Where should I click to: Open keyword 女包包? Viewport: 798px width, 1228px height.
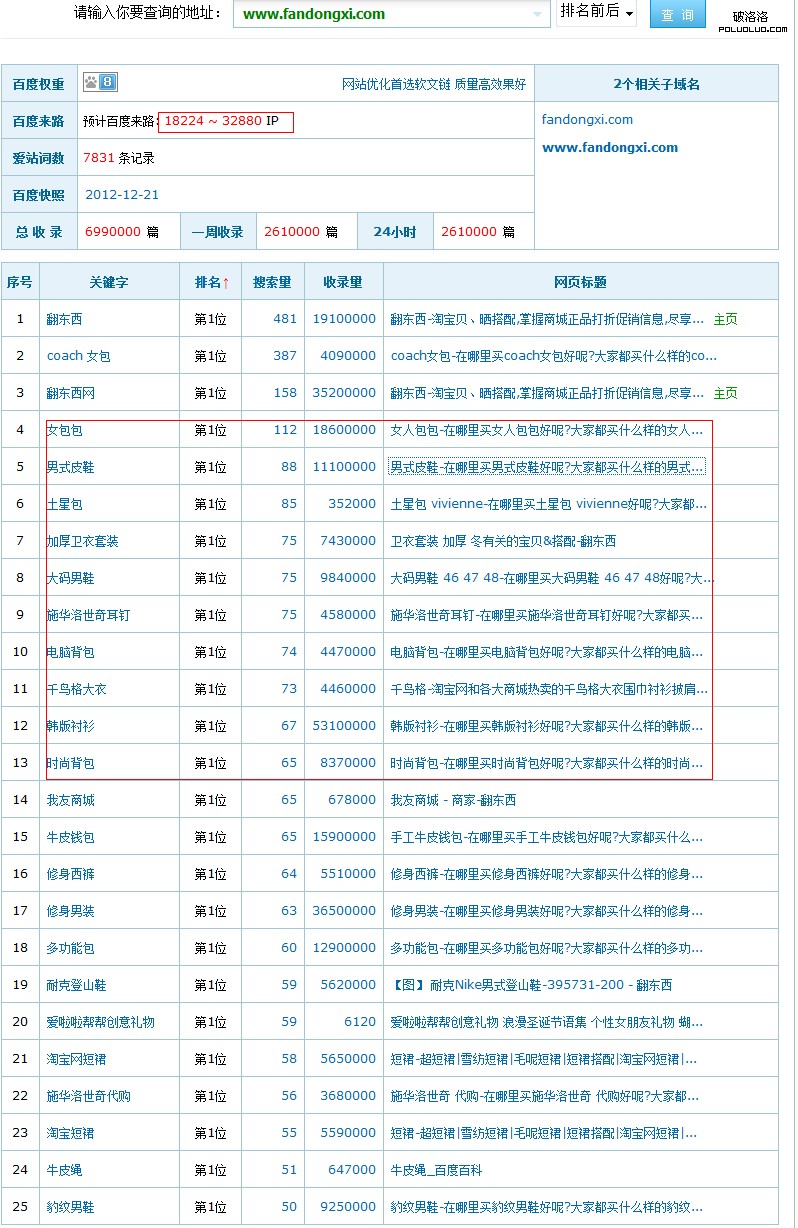pos(64,430)
